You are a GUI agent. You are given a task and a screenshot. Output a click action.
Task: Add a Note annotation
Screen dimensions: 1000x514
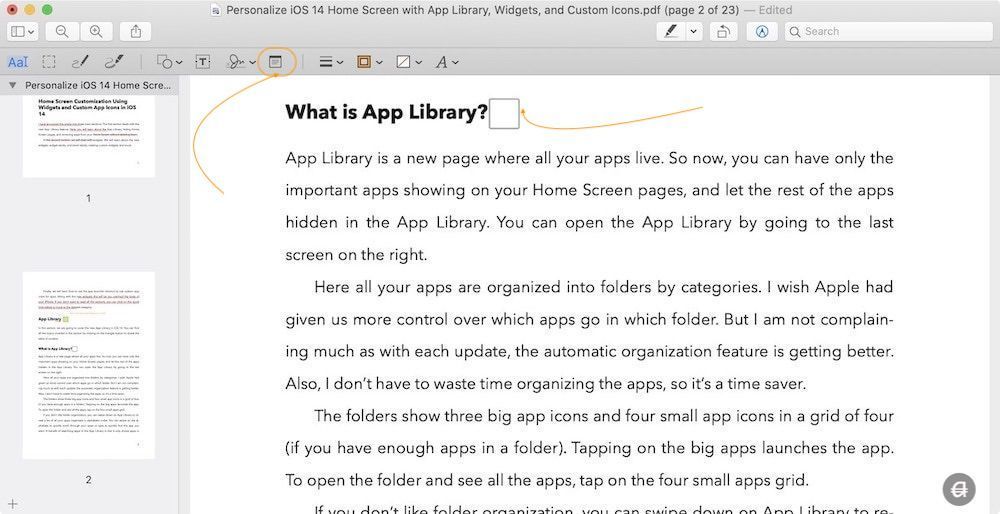coord(275,62)
